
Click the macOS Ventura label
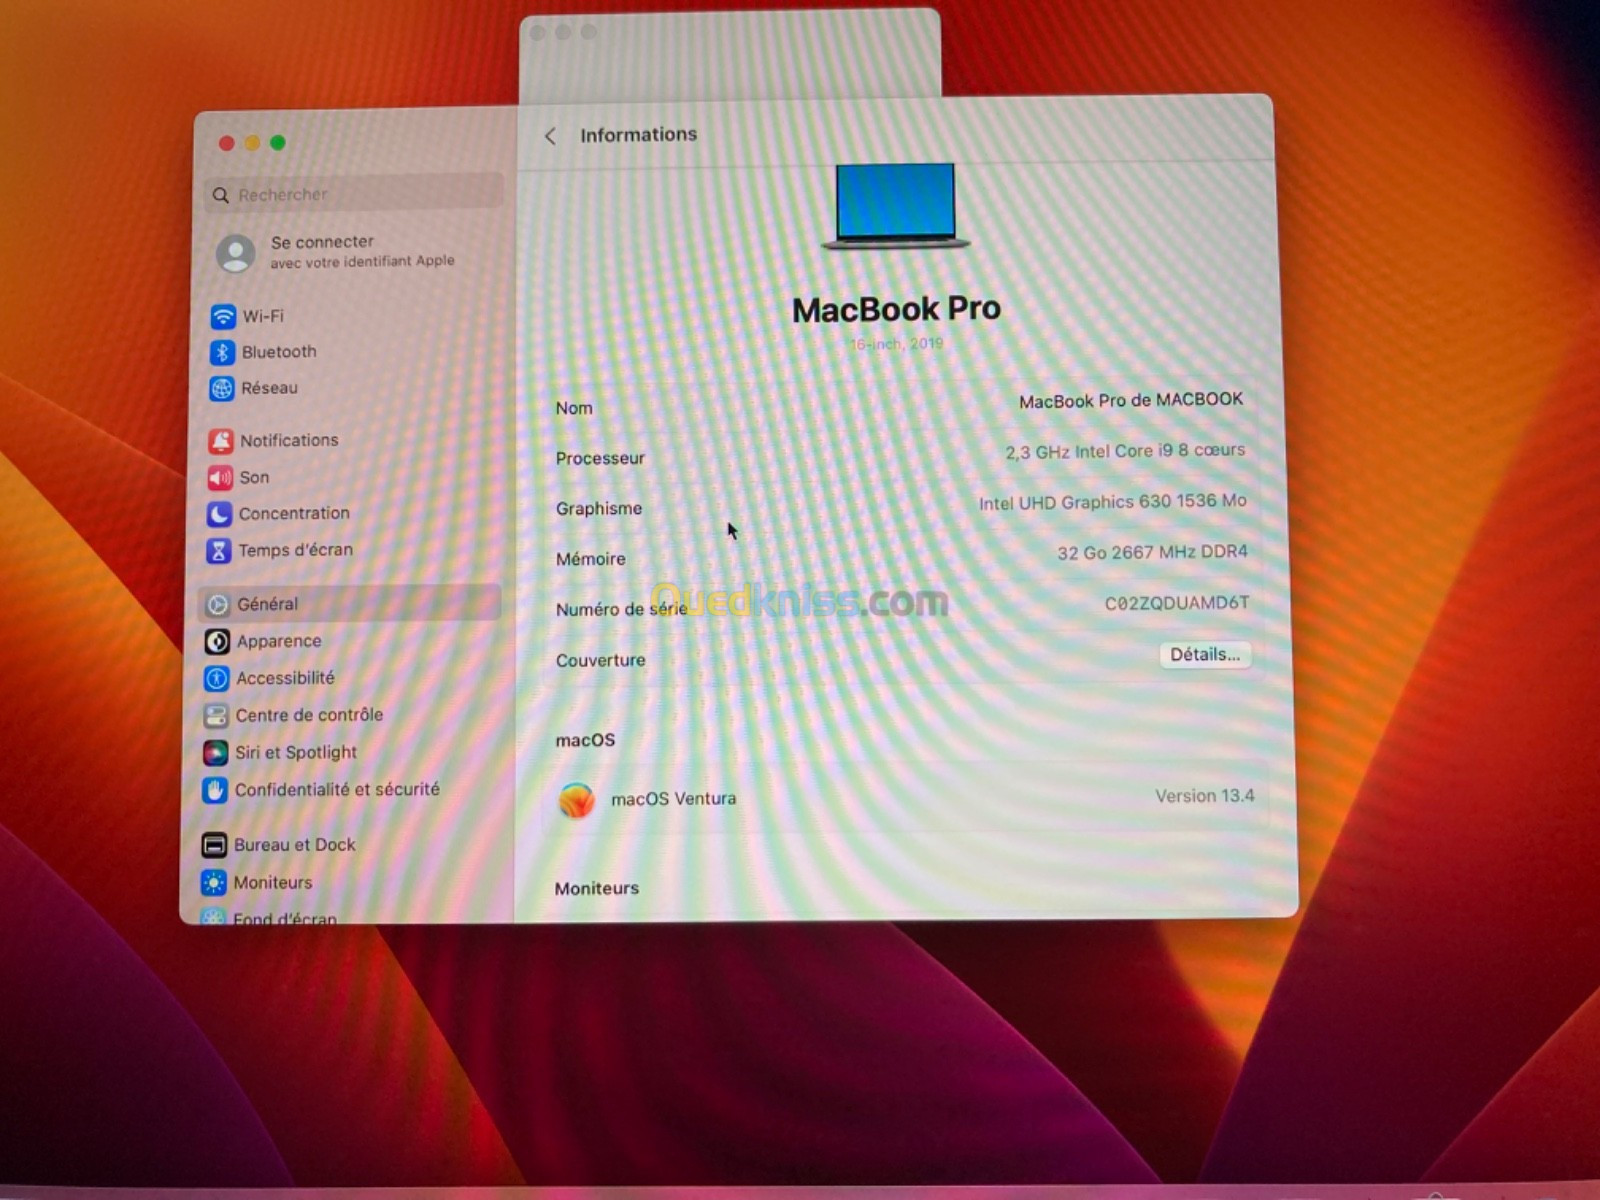pyautogui.click(x=674, y=799)
